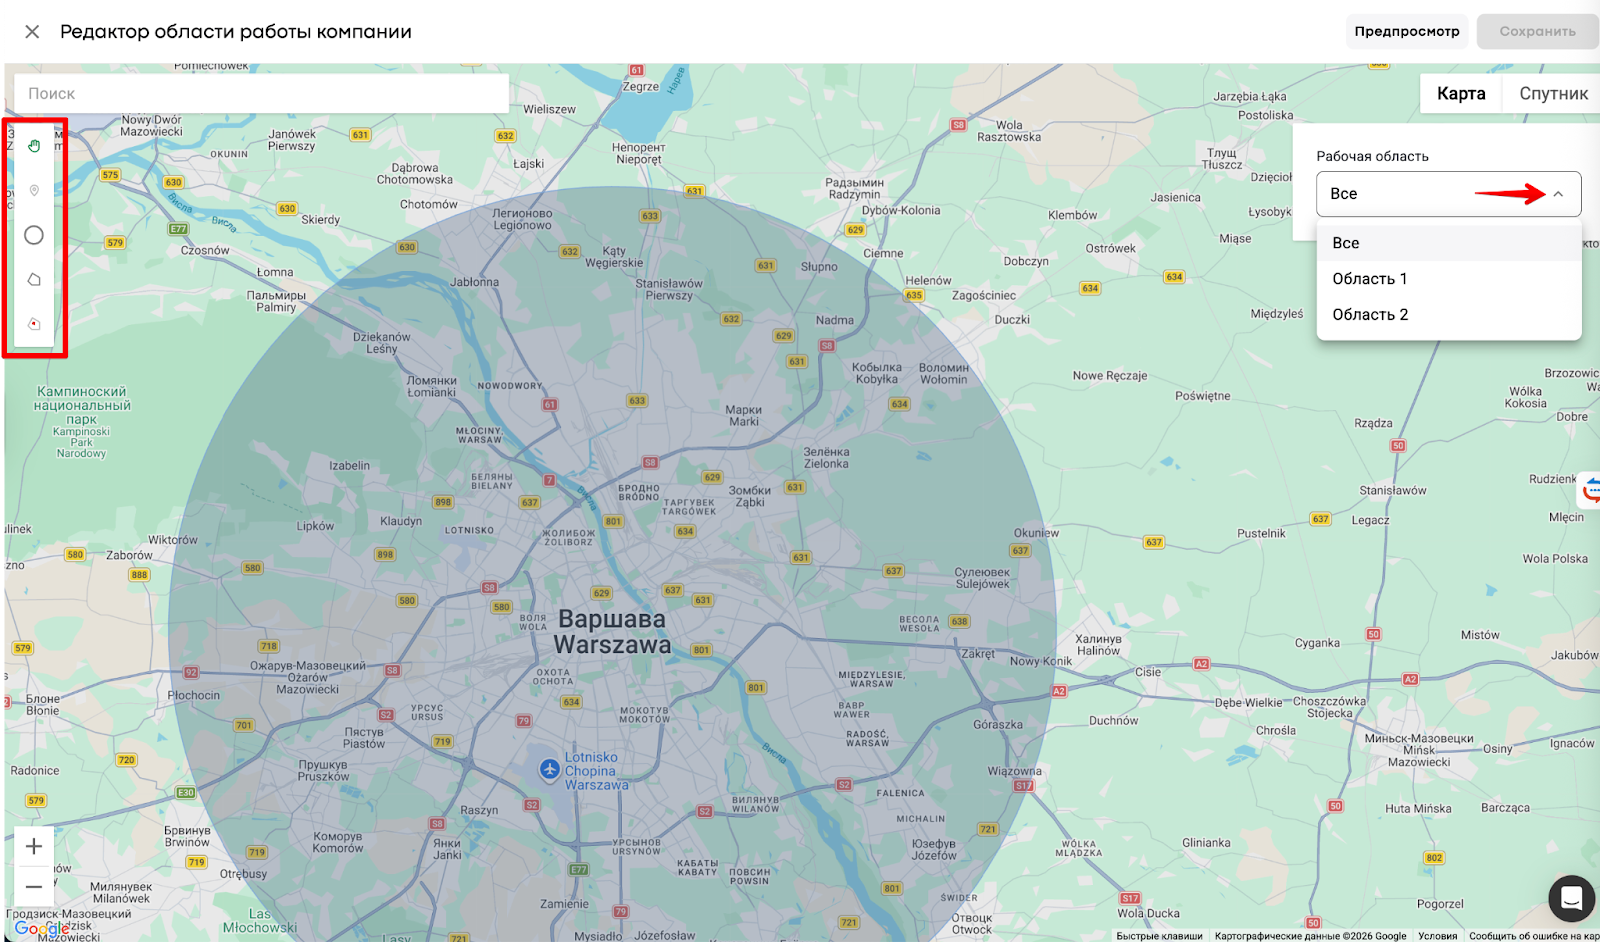
Task: Zoom in with the plus button
Action: point(34,847)
